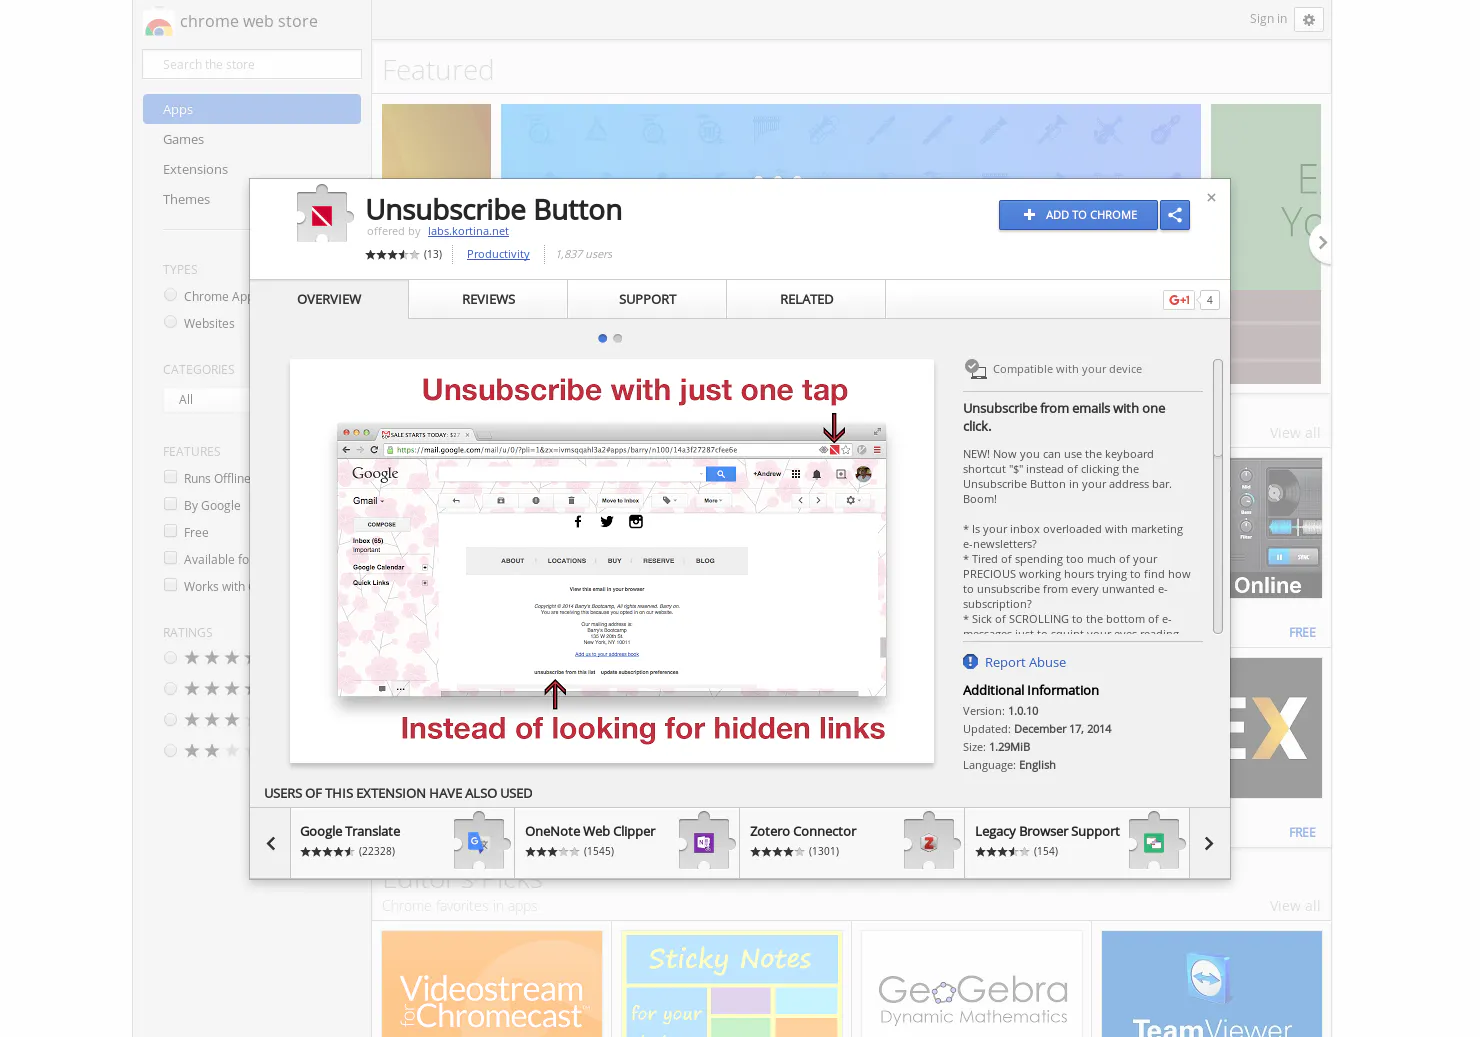The height and width of the screenshot is (1037, 1480).
Task: Open OneNote Web Clipper related item title
Action: (590, 832)
